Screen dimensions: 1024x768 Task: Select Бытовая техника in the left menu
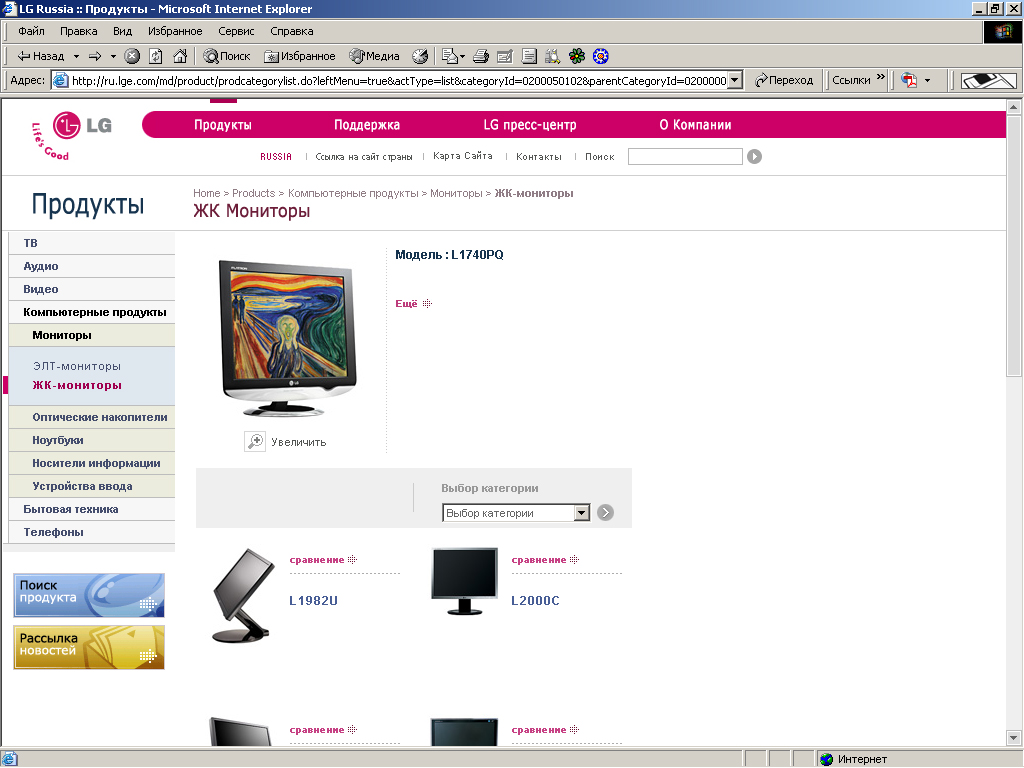click(92, 509)
